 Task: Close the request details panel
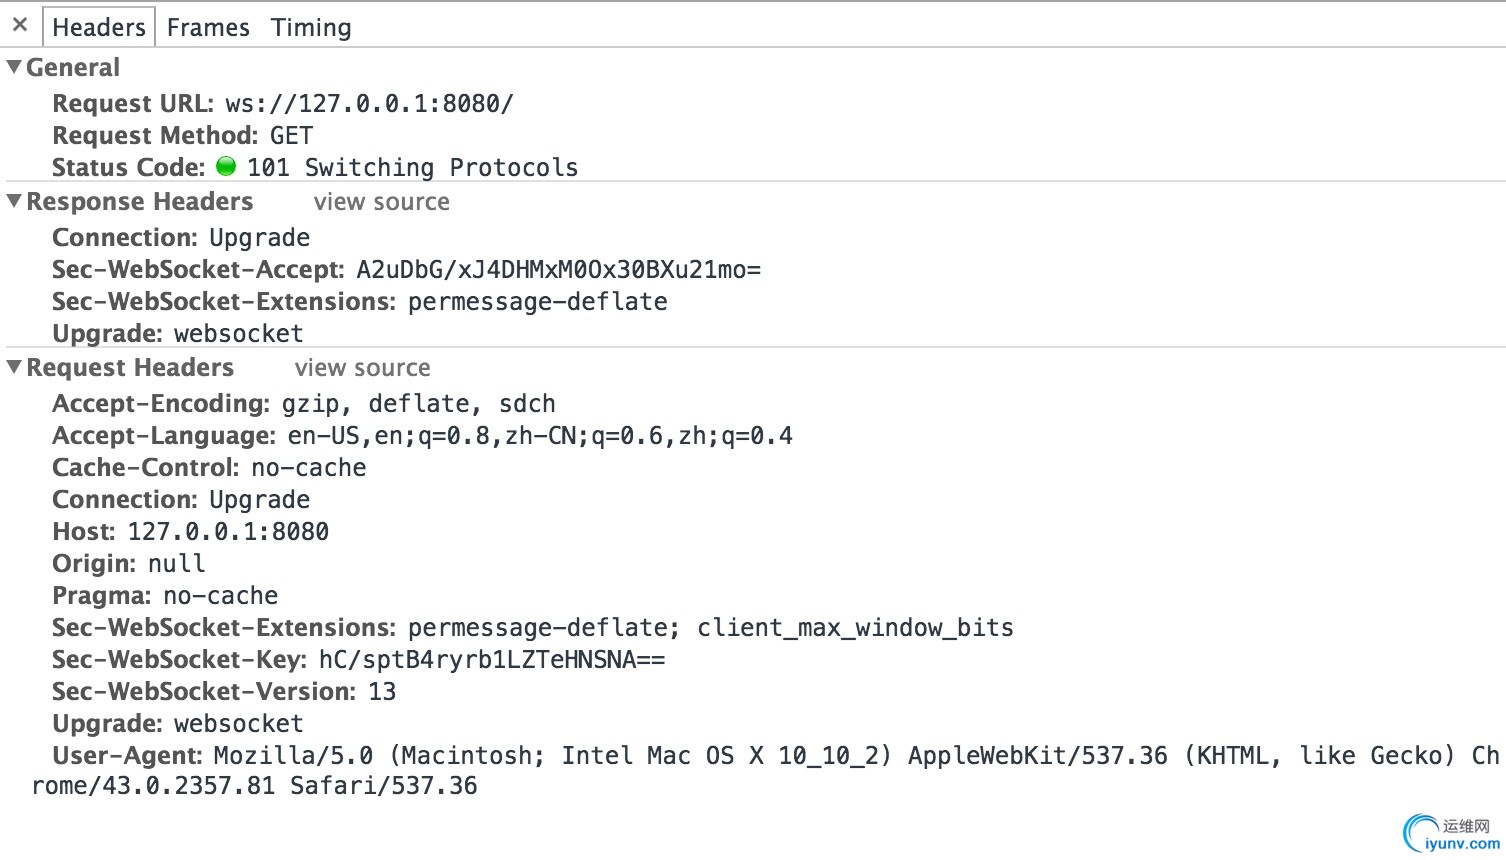[x=20, y=25]
